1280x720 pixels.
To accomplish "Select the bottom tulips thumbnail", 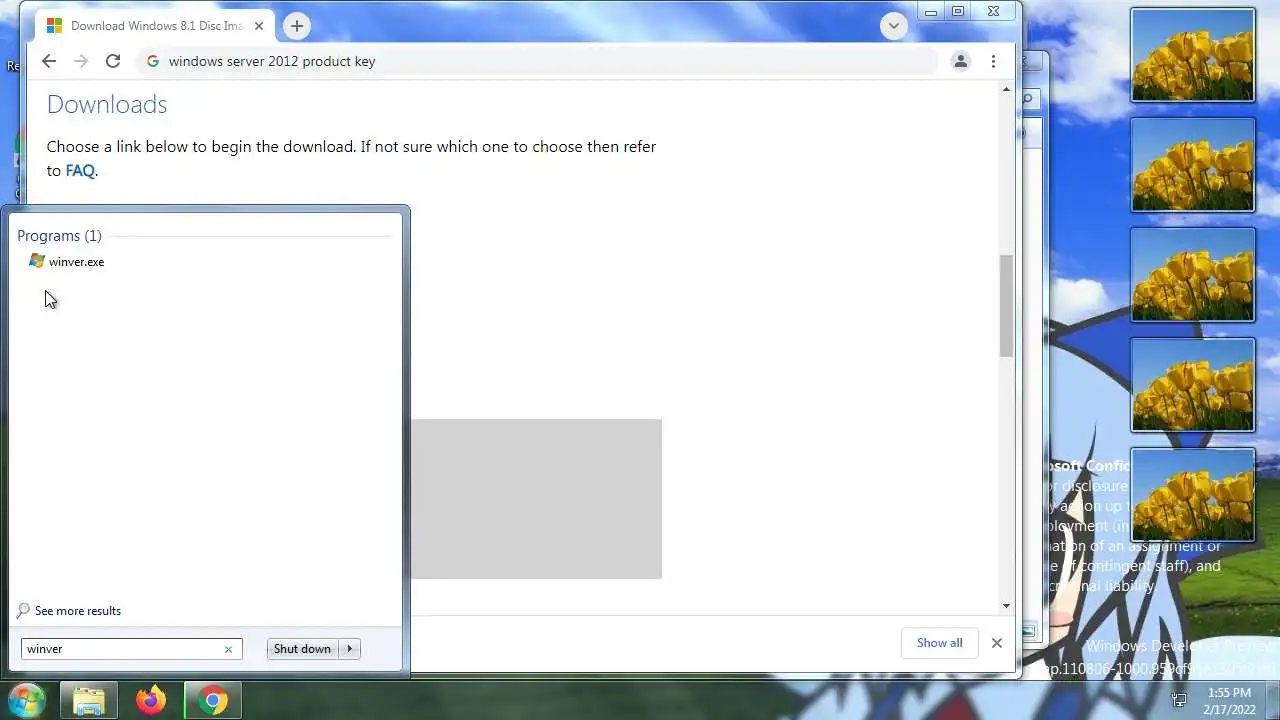I will (x=1192, y=495).
